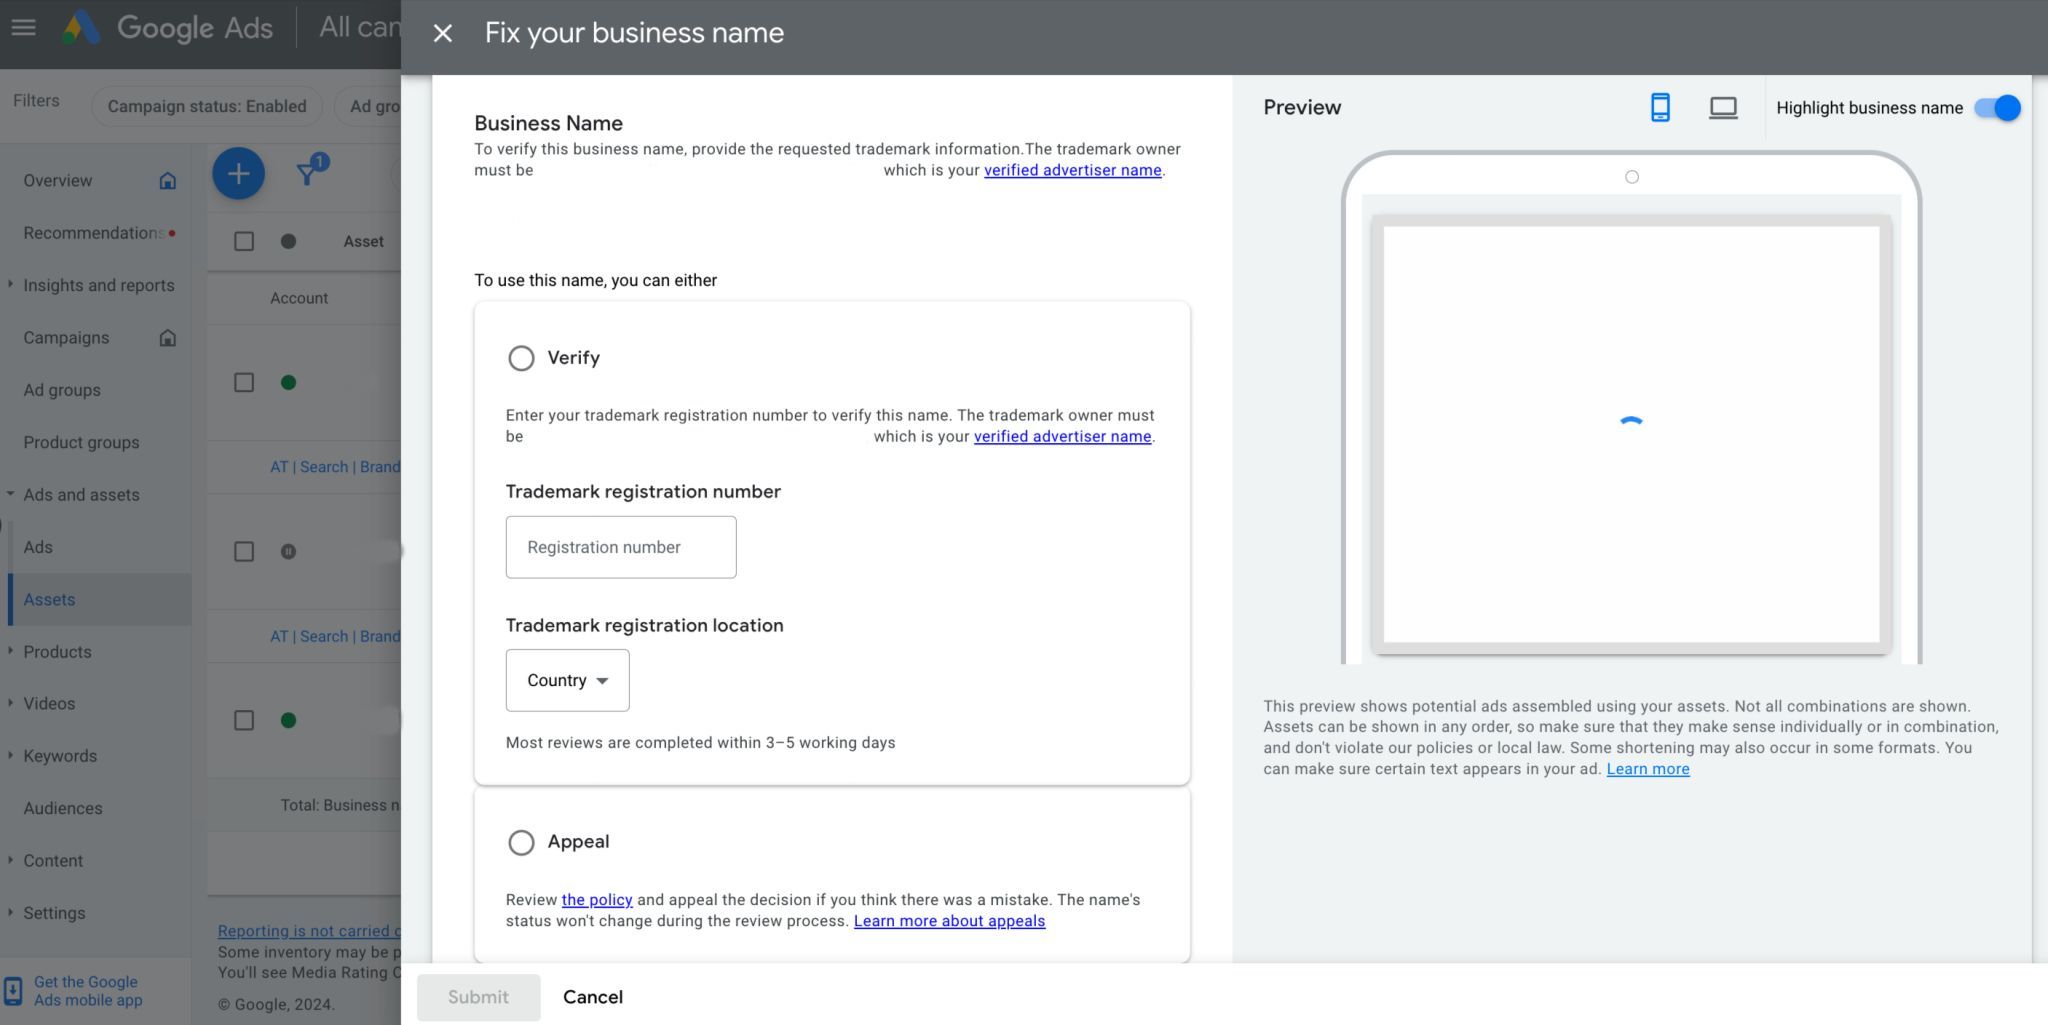This screenshot has height=1025, width=2048.
Task: Click the Google Ads logo
Action: click(x=166, y=27)
